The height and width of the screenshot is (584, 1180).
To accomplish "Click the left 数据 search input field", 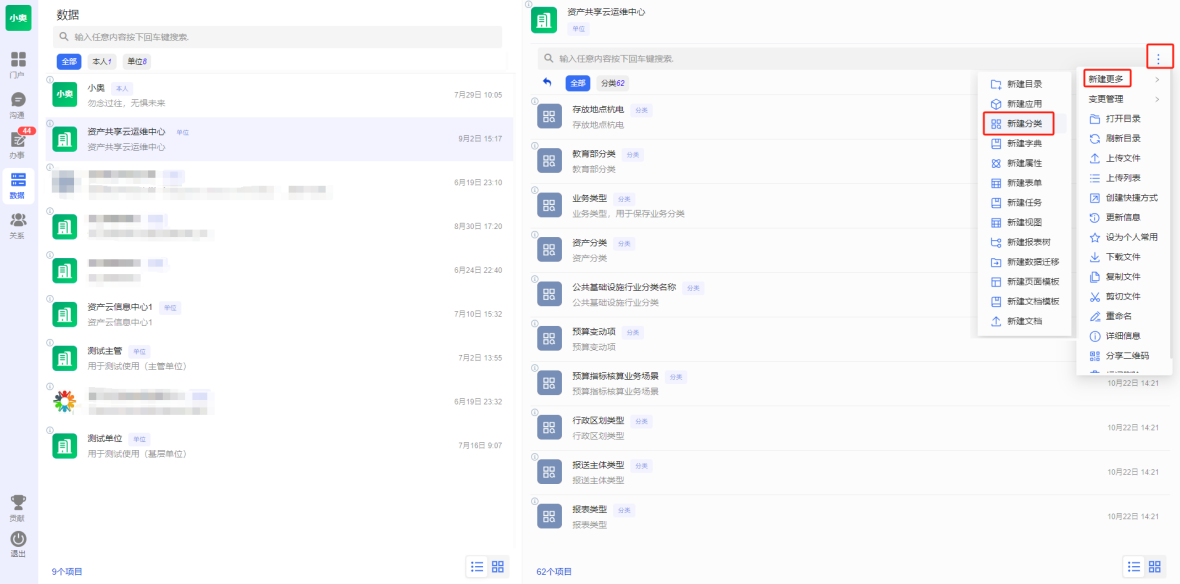I will coord(280,37).
